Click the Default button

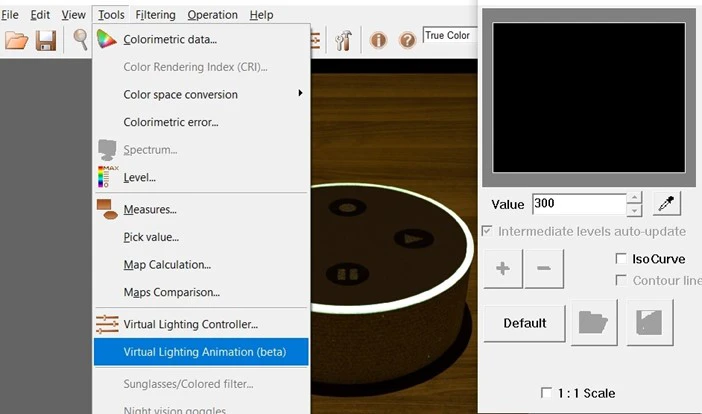click(x=525, y=323)
